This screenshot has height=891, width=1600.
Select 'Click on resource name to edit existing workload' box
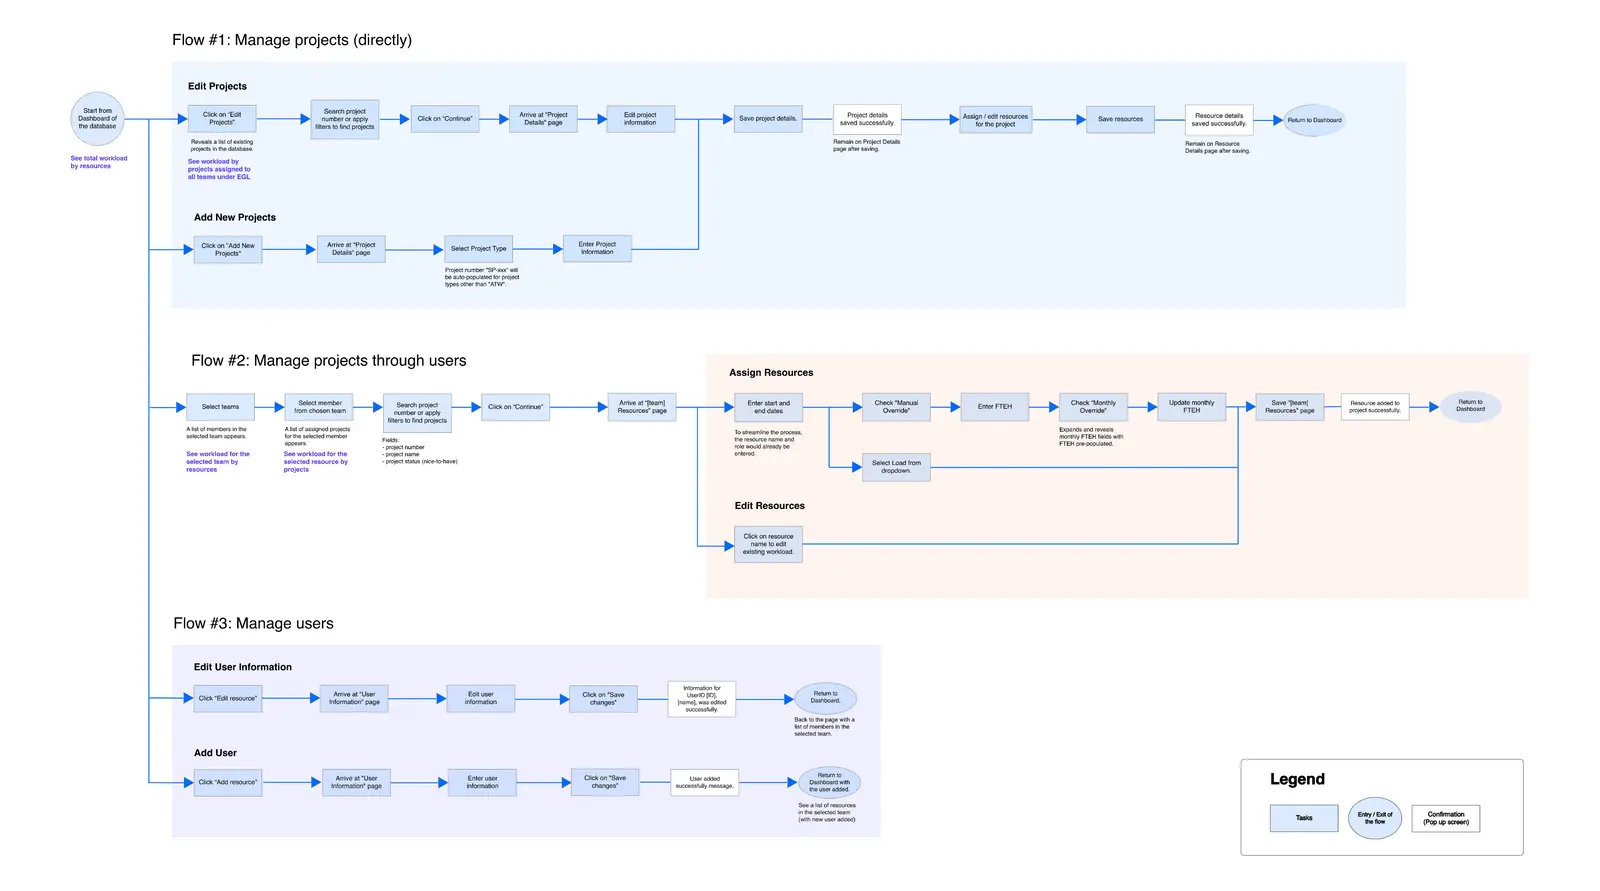click(768, 544)
